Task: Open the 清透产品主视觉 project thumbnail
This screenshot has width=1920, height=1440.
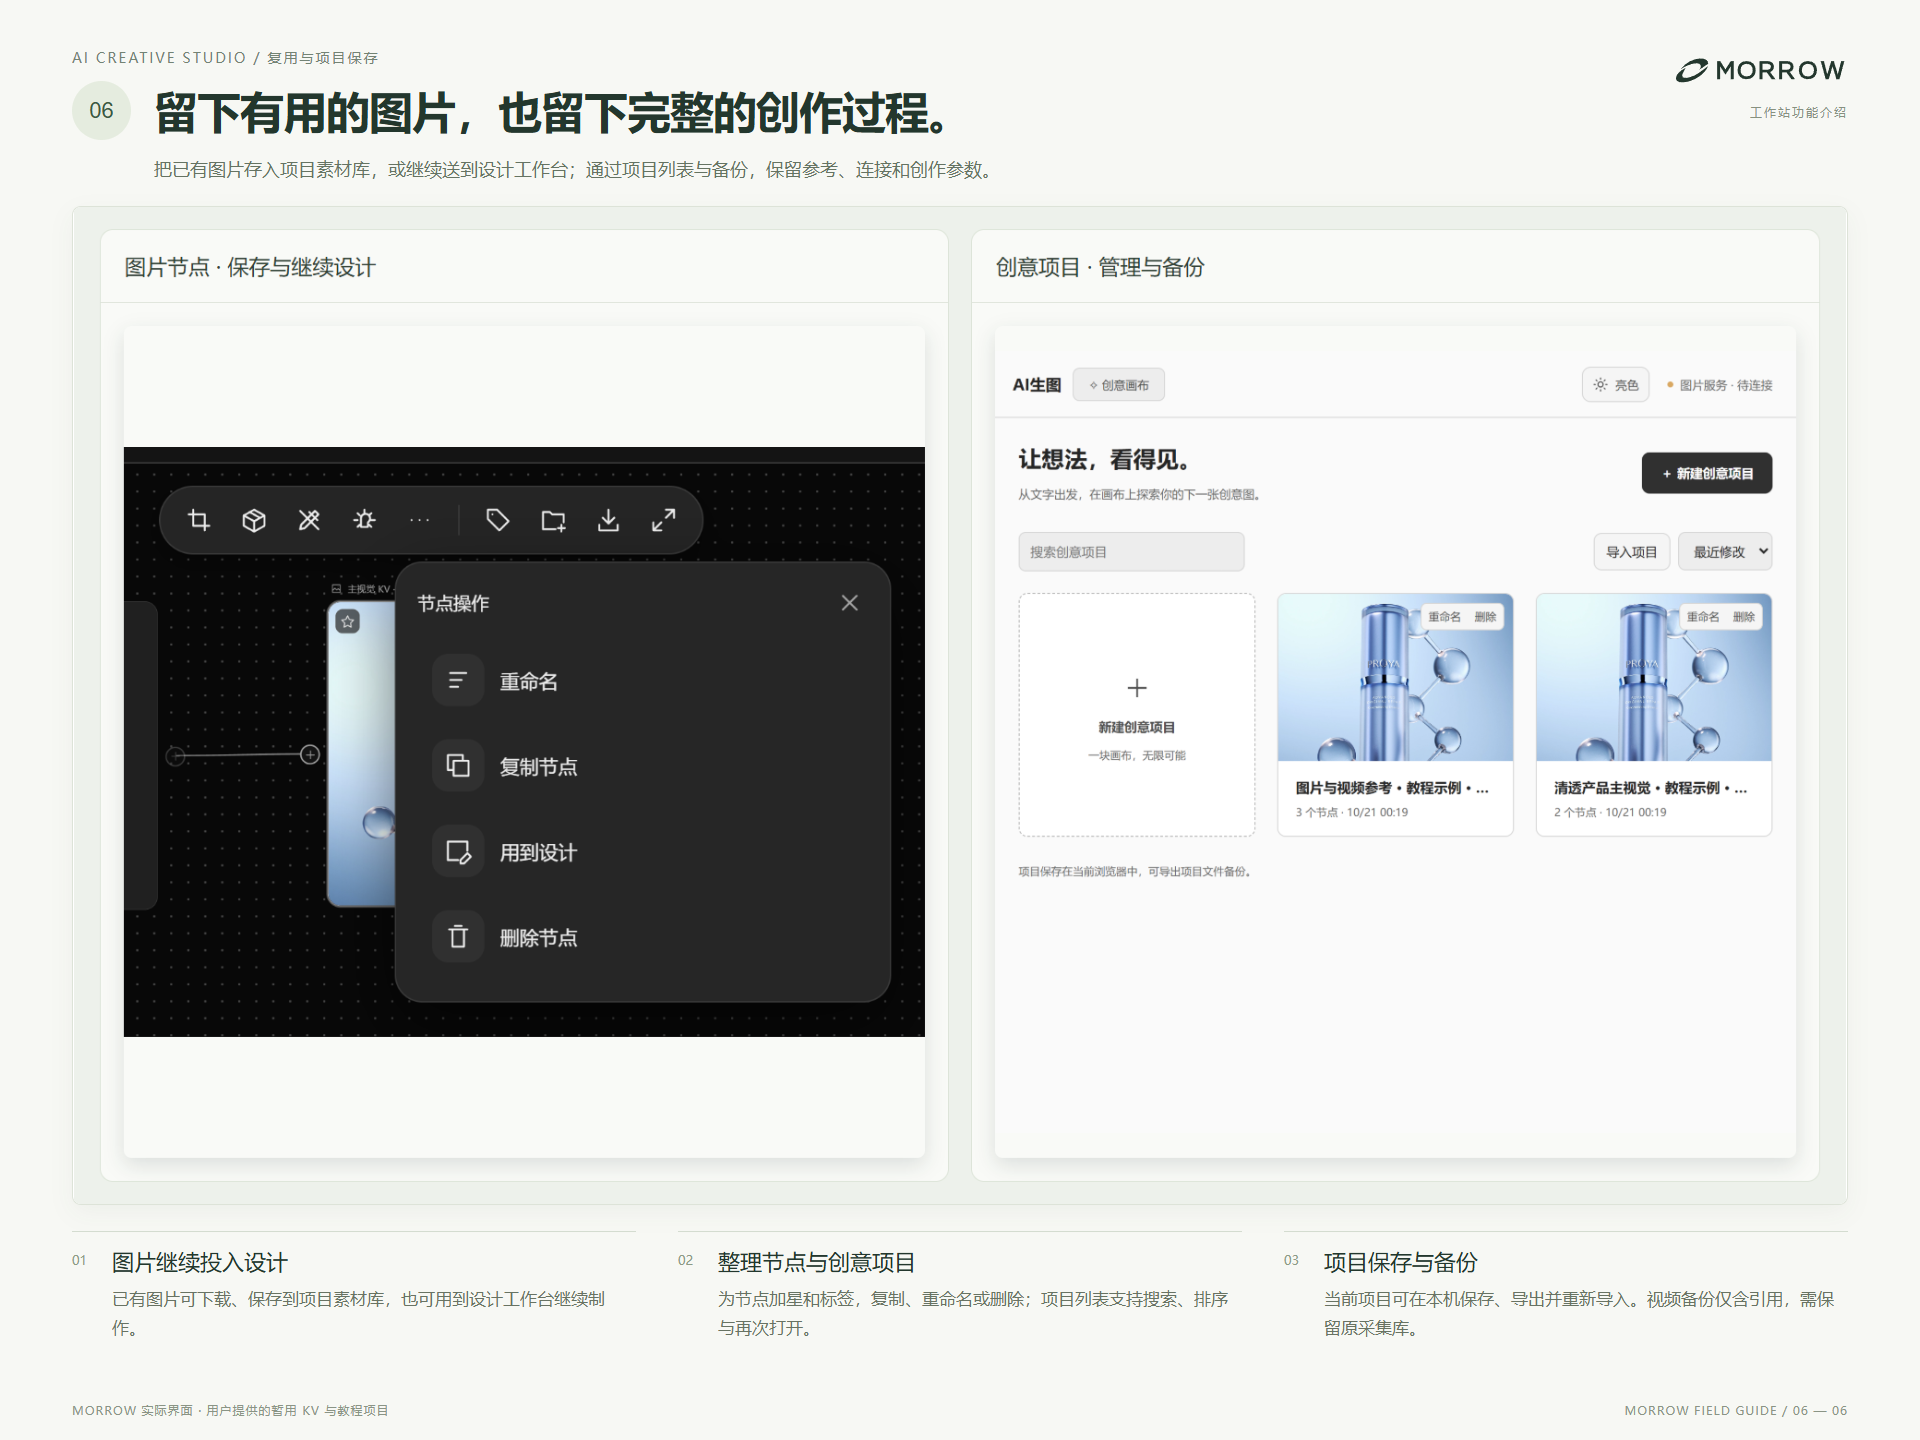Action: 1654,678
